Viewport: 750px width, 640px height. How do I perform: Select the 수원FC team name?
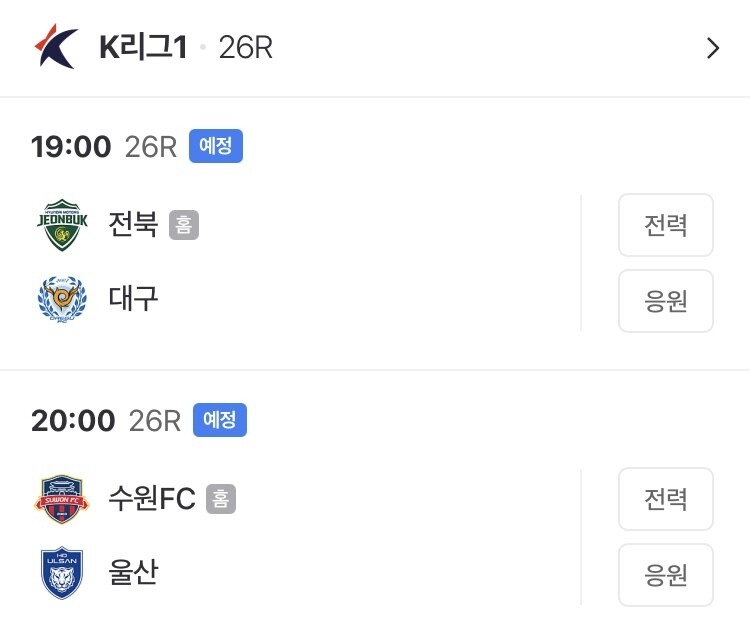point(152,499)
